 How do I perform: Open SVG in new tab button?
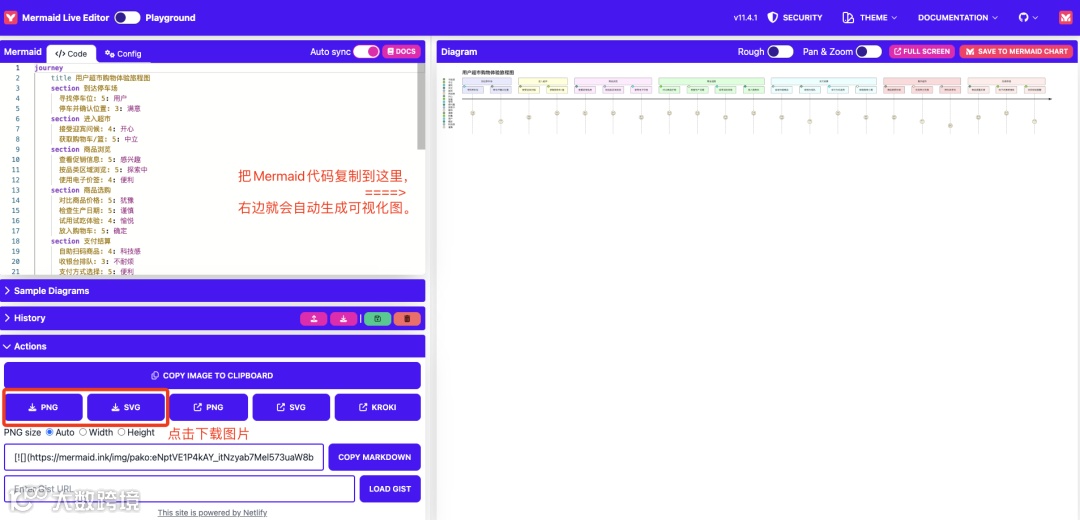[x=291, y=407]
